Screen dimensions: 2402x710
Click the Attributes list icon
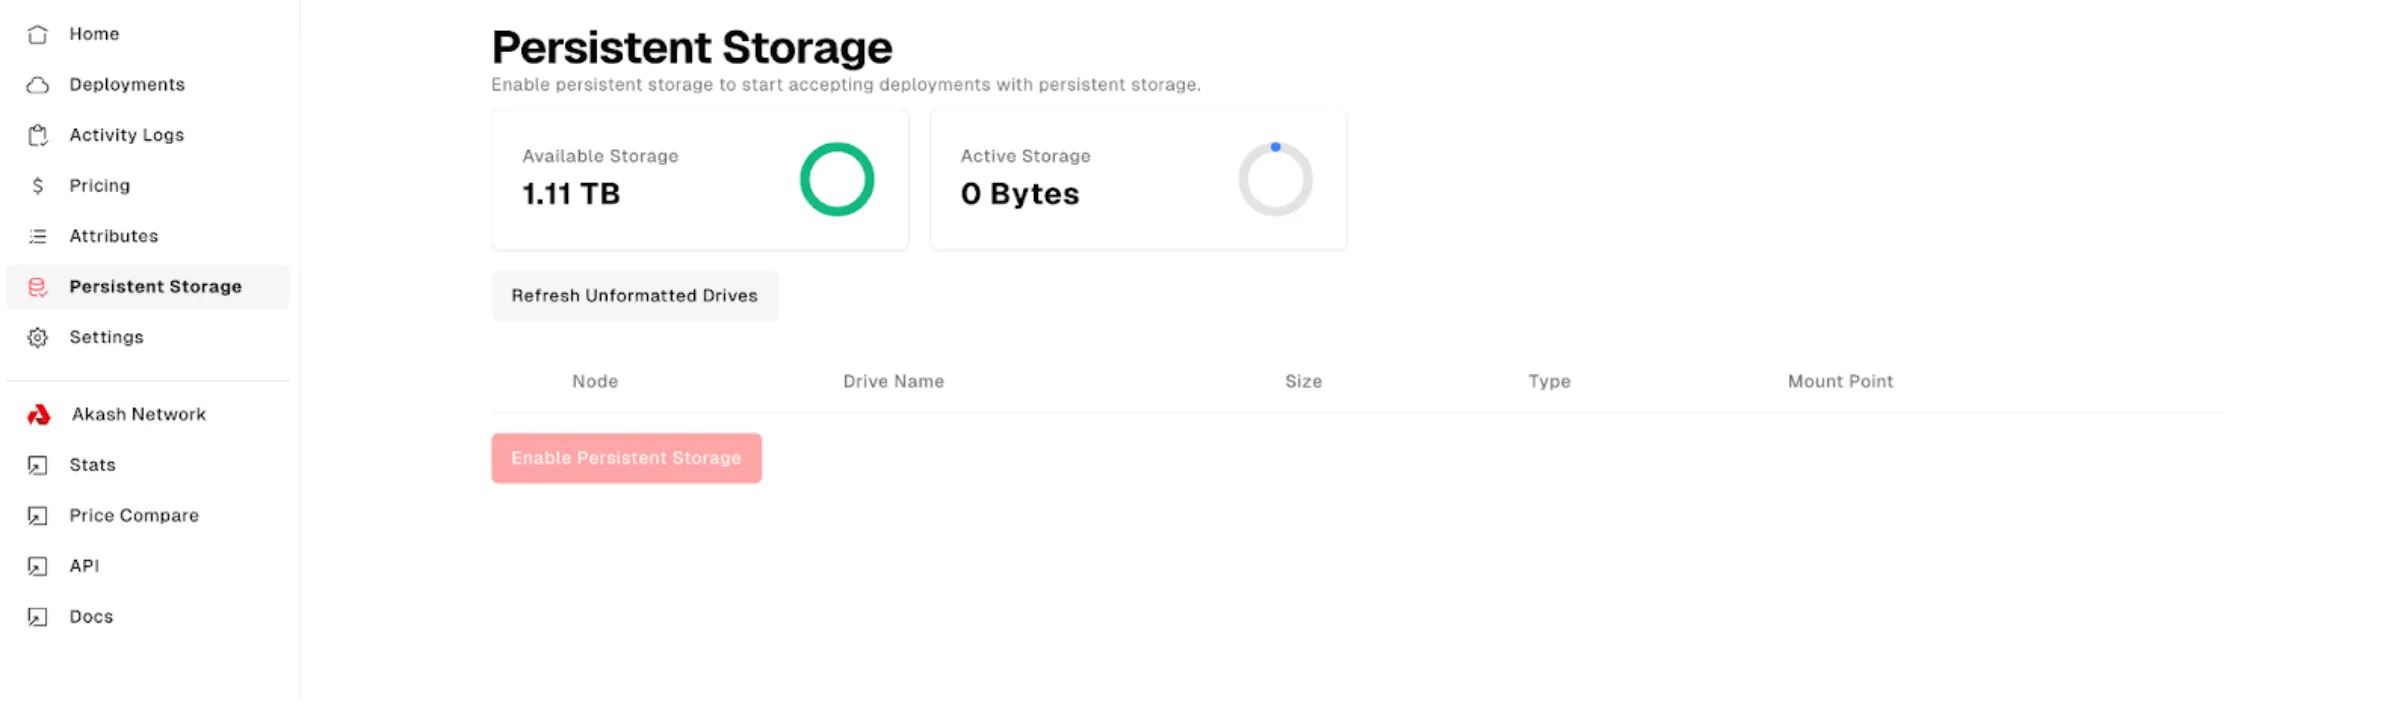38,237
